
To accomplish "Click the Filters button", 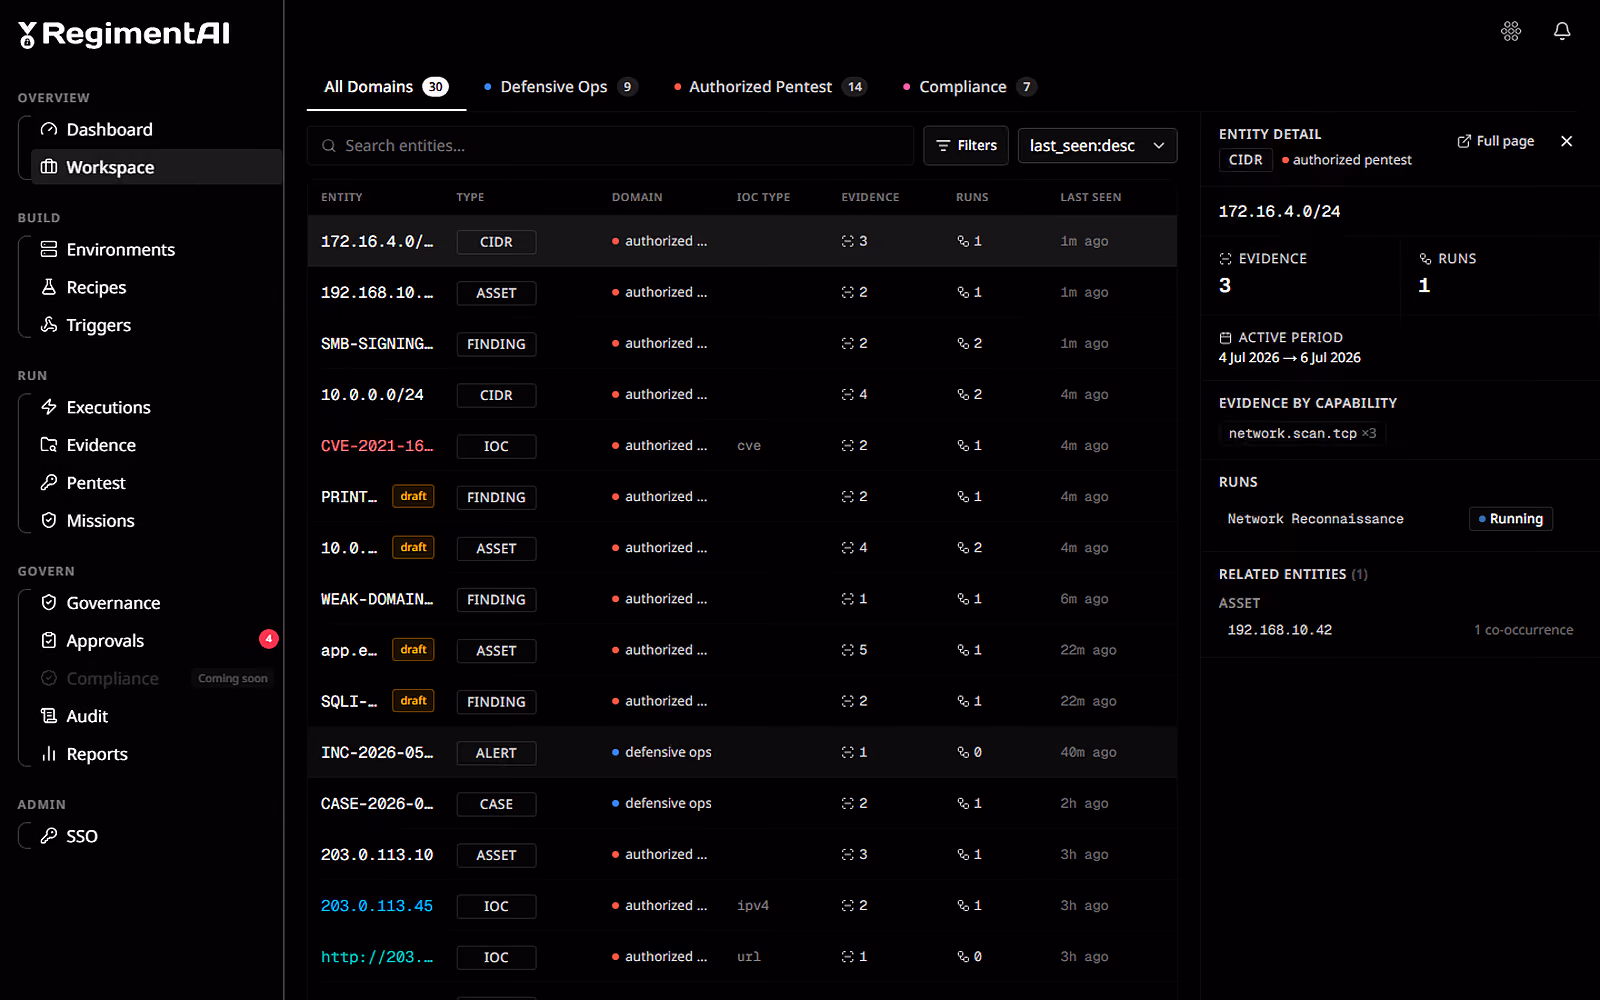I will 966,146.
